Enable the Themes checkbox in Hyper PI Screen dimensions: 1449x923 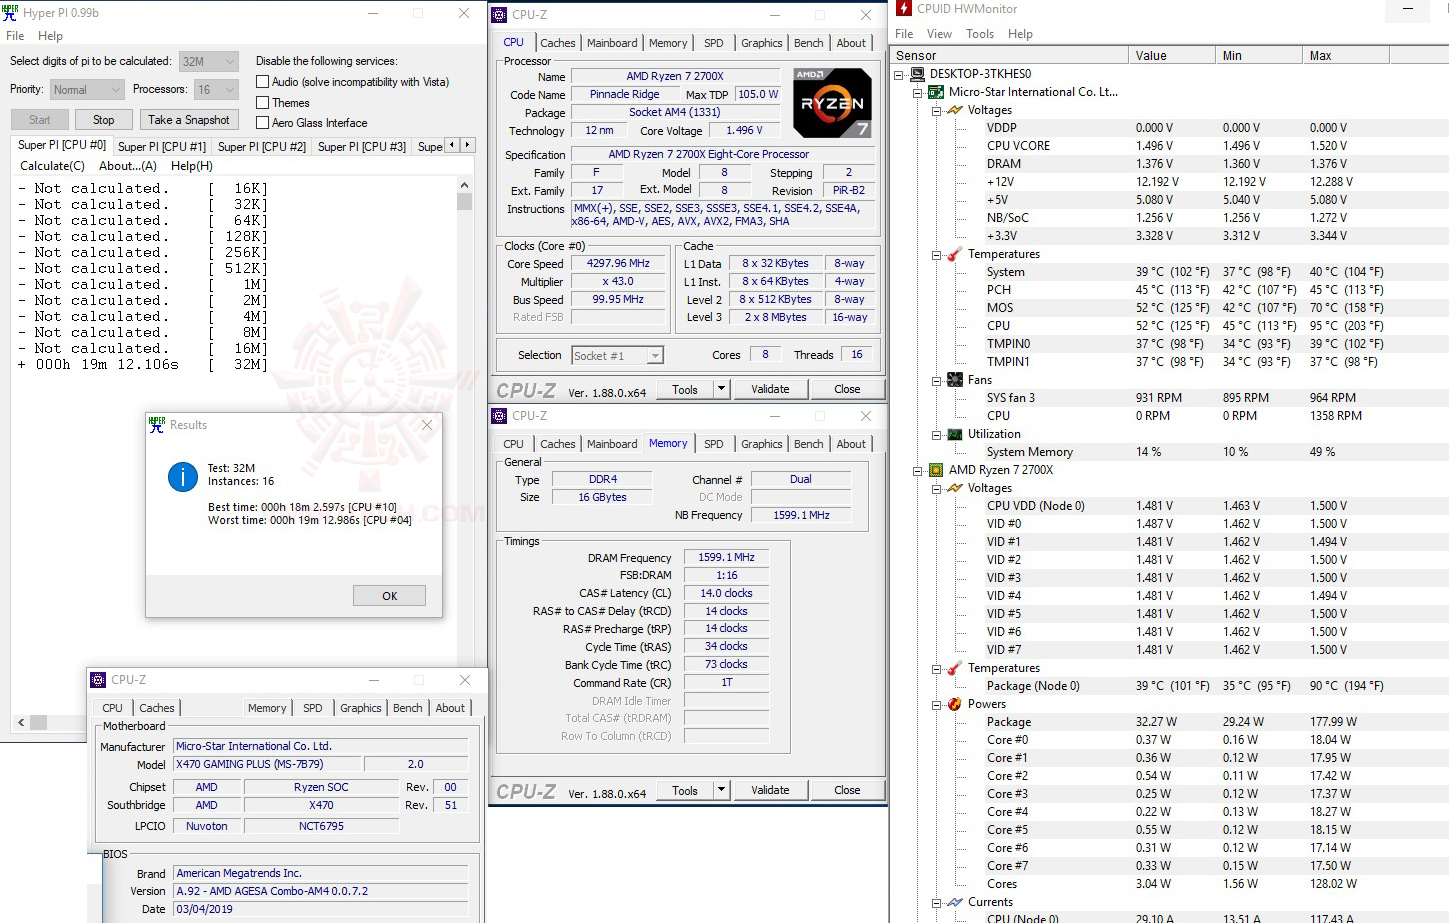[x=262, y=102]
